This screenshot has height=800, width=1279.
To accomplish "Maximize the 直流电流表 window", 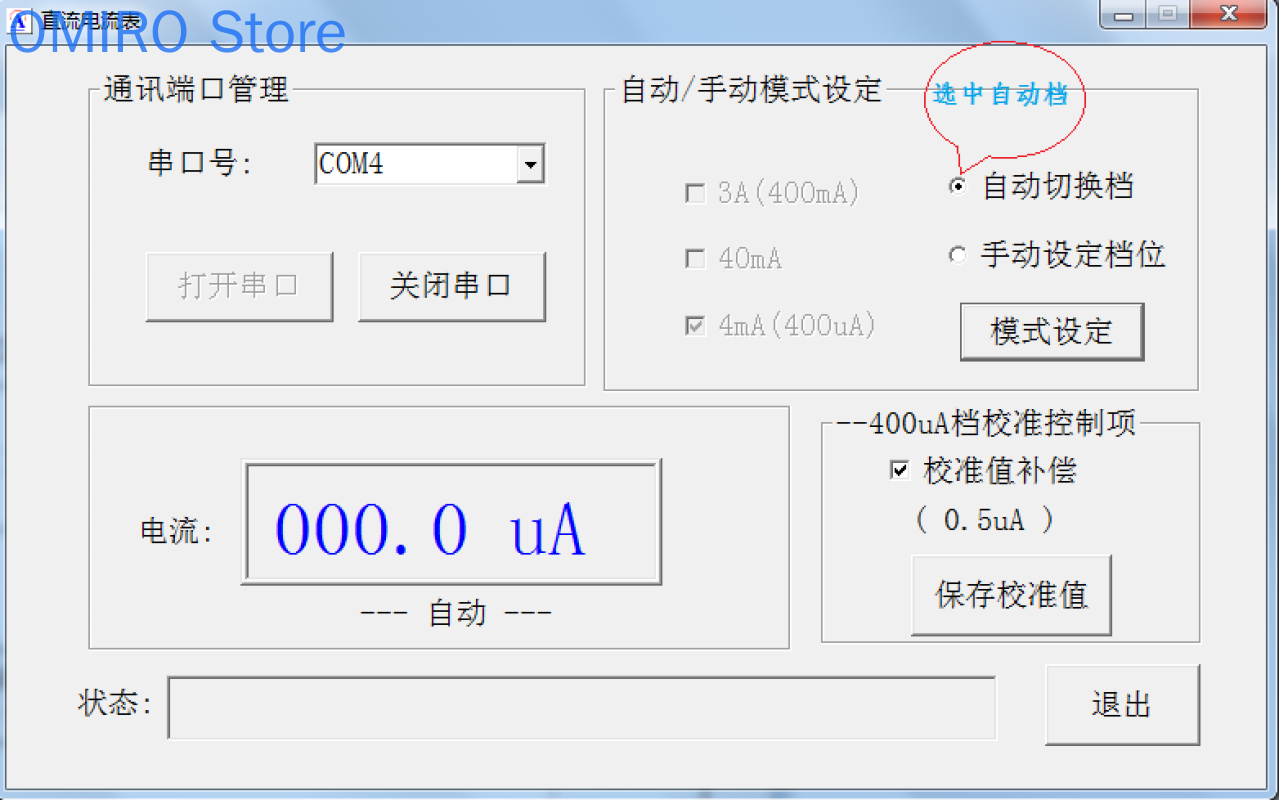I will [x=1168, y=14].
